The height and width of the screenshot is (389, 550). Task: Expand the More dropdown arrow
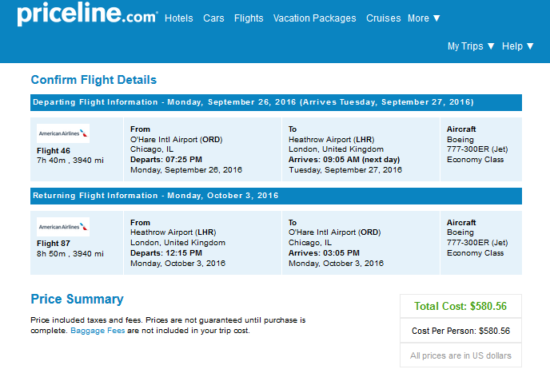point(437,18)
